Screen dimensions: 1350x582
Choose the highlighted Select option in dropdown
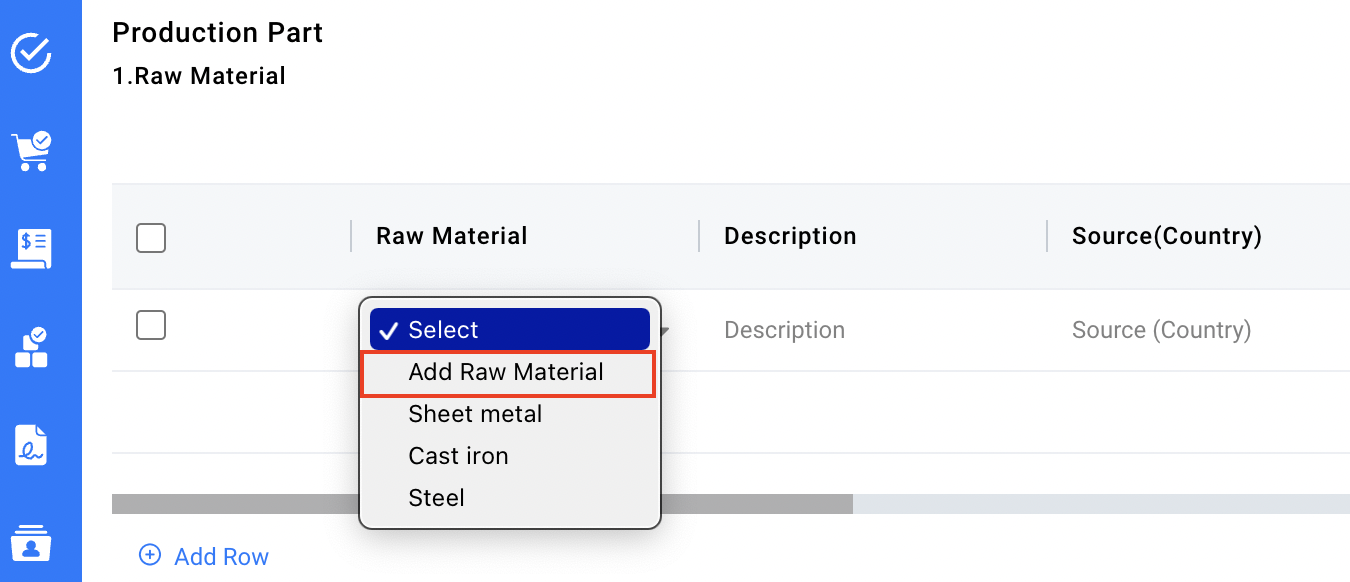coord(509,330)
